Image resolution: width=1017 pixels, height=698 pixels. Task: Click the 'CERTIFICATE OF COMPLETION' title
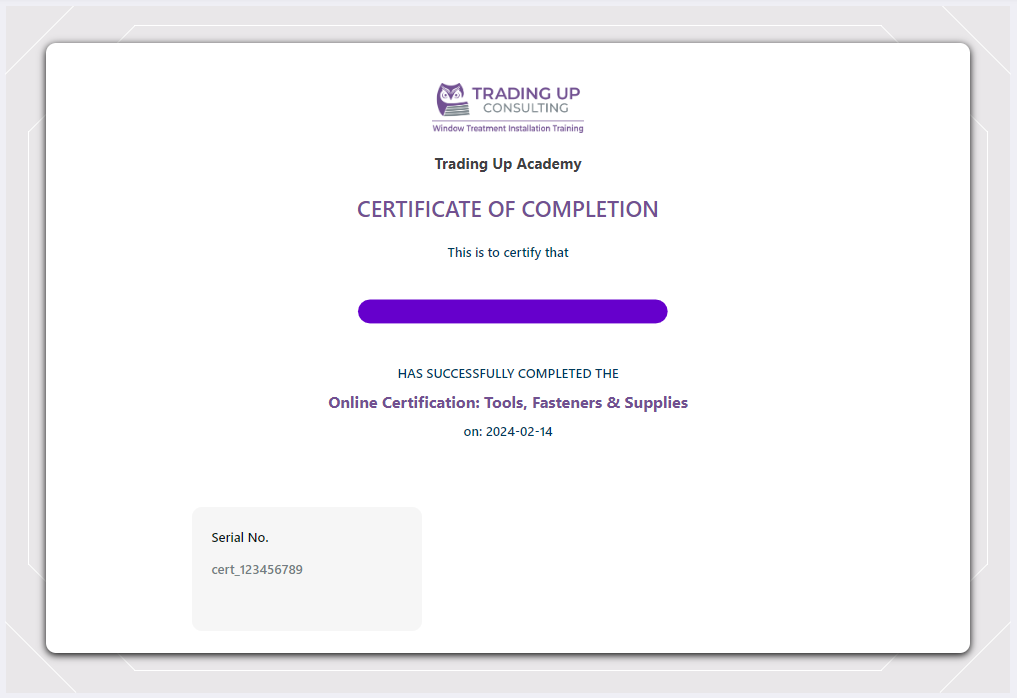[508, 210]
